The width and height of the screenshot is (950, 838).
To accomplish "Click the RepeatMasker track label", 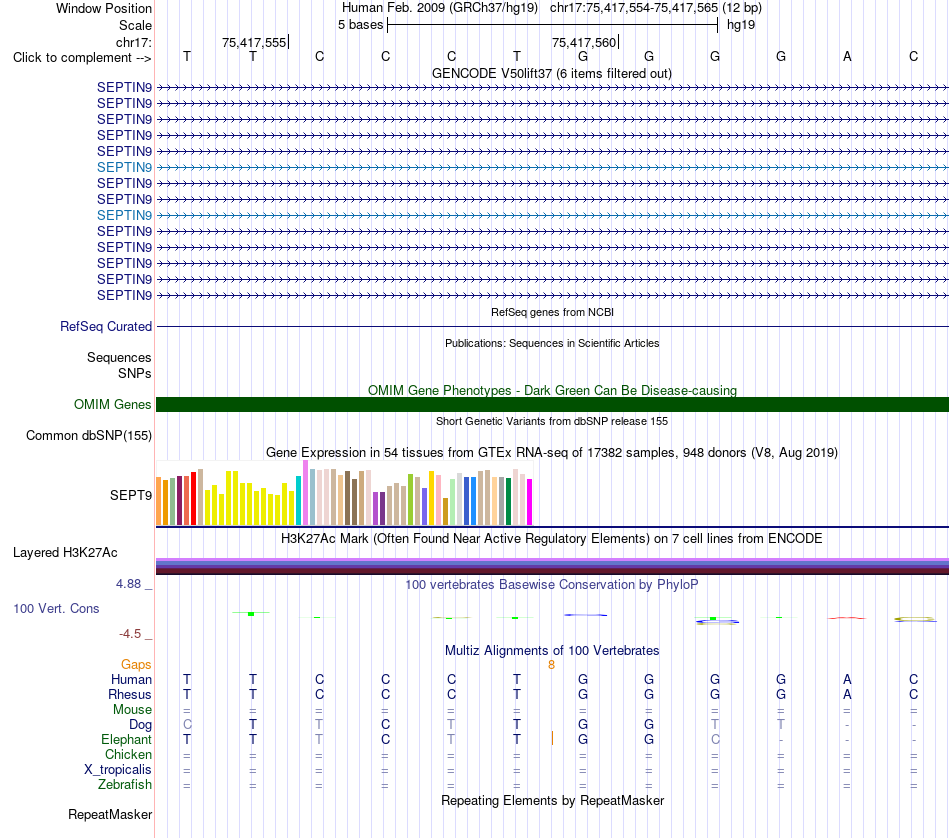I will [x=110, y=814].
